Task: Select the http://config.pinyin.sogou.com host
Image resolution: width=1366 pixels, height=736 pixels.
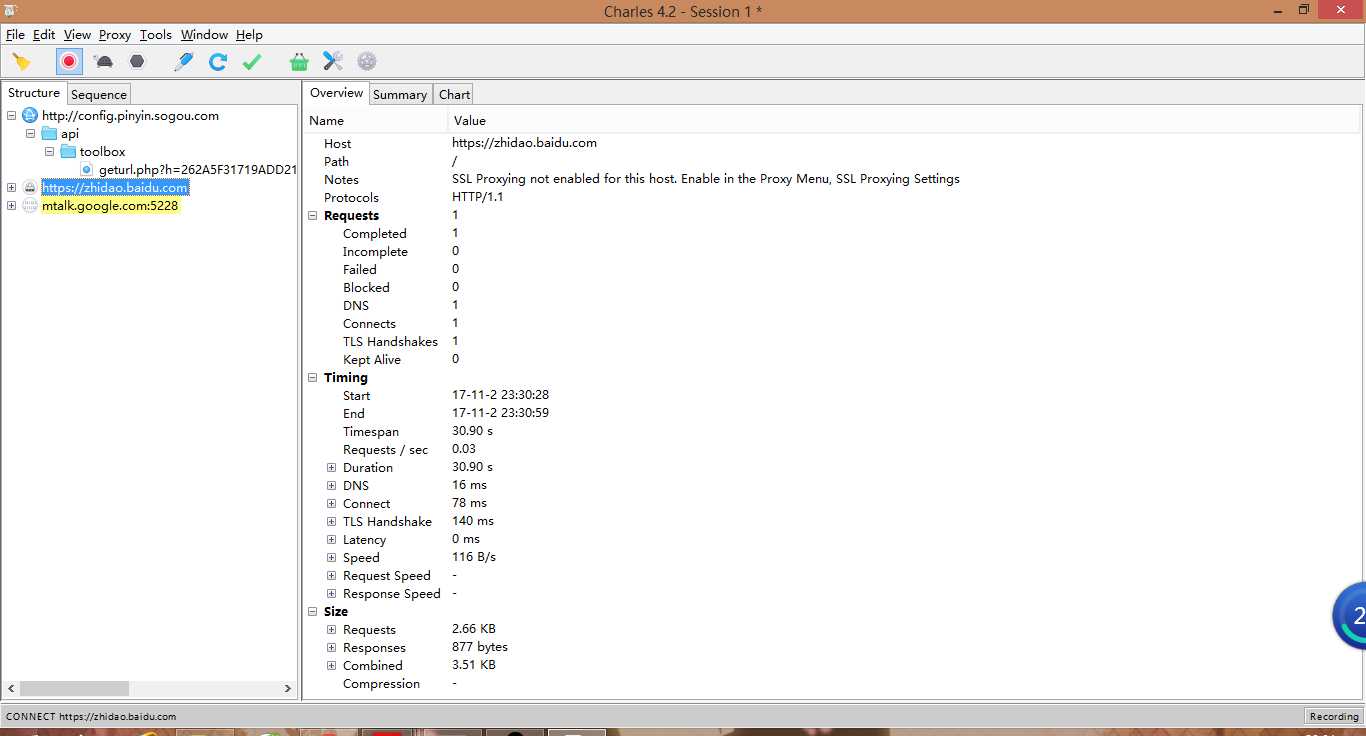Action: click(130, 115)
